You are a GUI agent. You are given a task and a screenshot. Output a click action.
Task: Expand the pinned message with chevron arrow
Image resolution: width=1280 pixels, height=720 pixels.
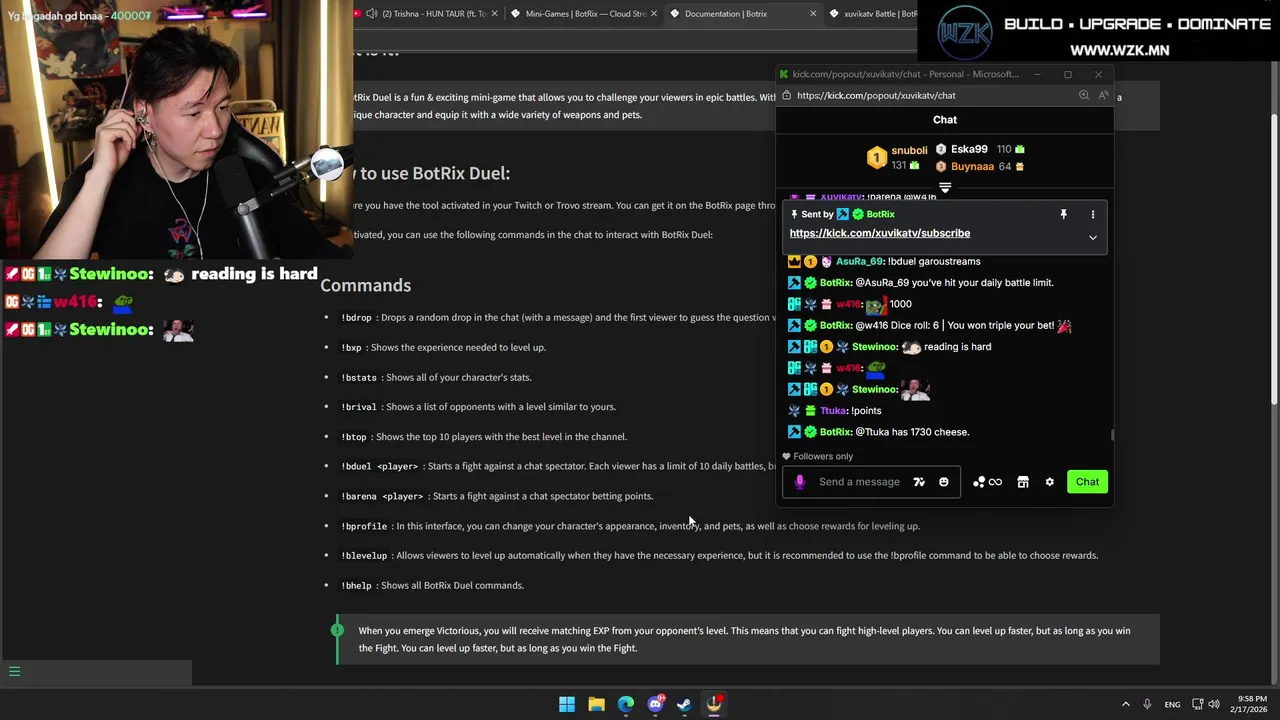pos(1093,238)
